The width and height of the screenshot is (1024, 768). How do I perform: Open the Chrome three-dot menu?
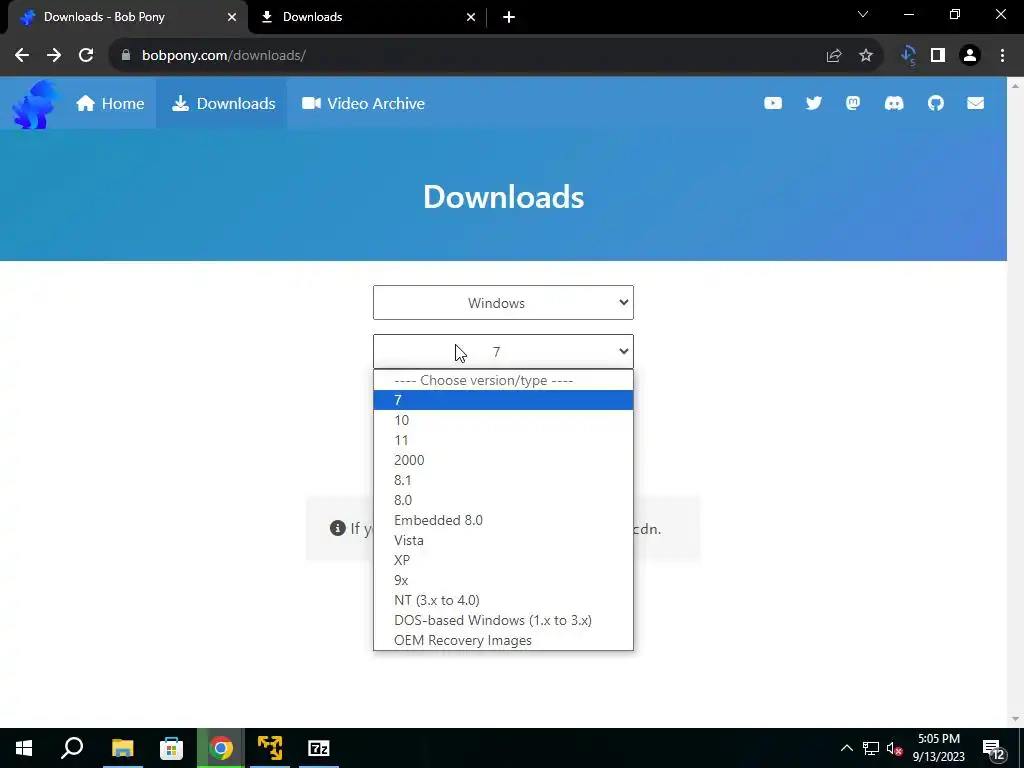1002,56
